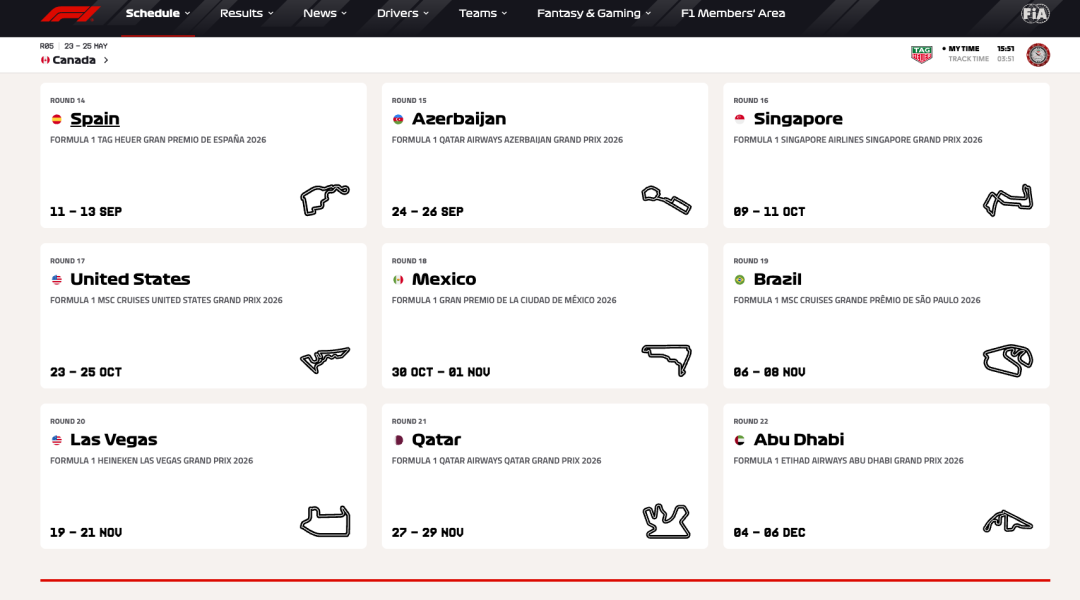The image size is (1080, 600).
Task: Click the Azerbaijan circuit outline
Action: click(666, 200)
